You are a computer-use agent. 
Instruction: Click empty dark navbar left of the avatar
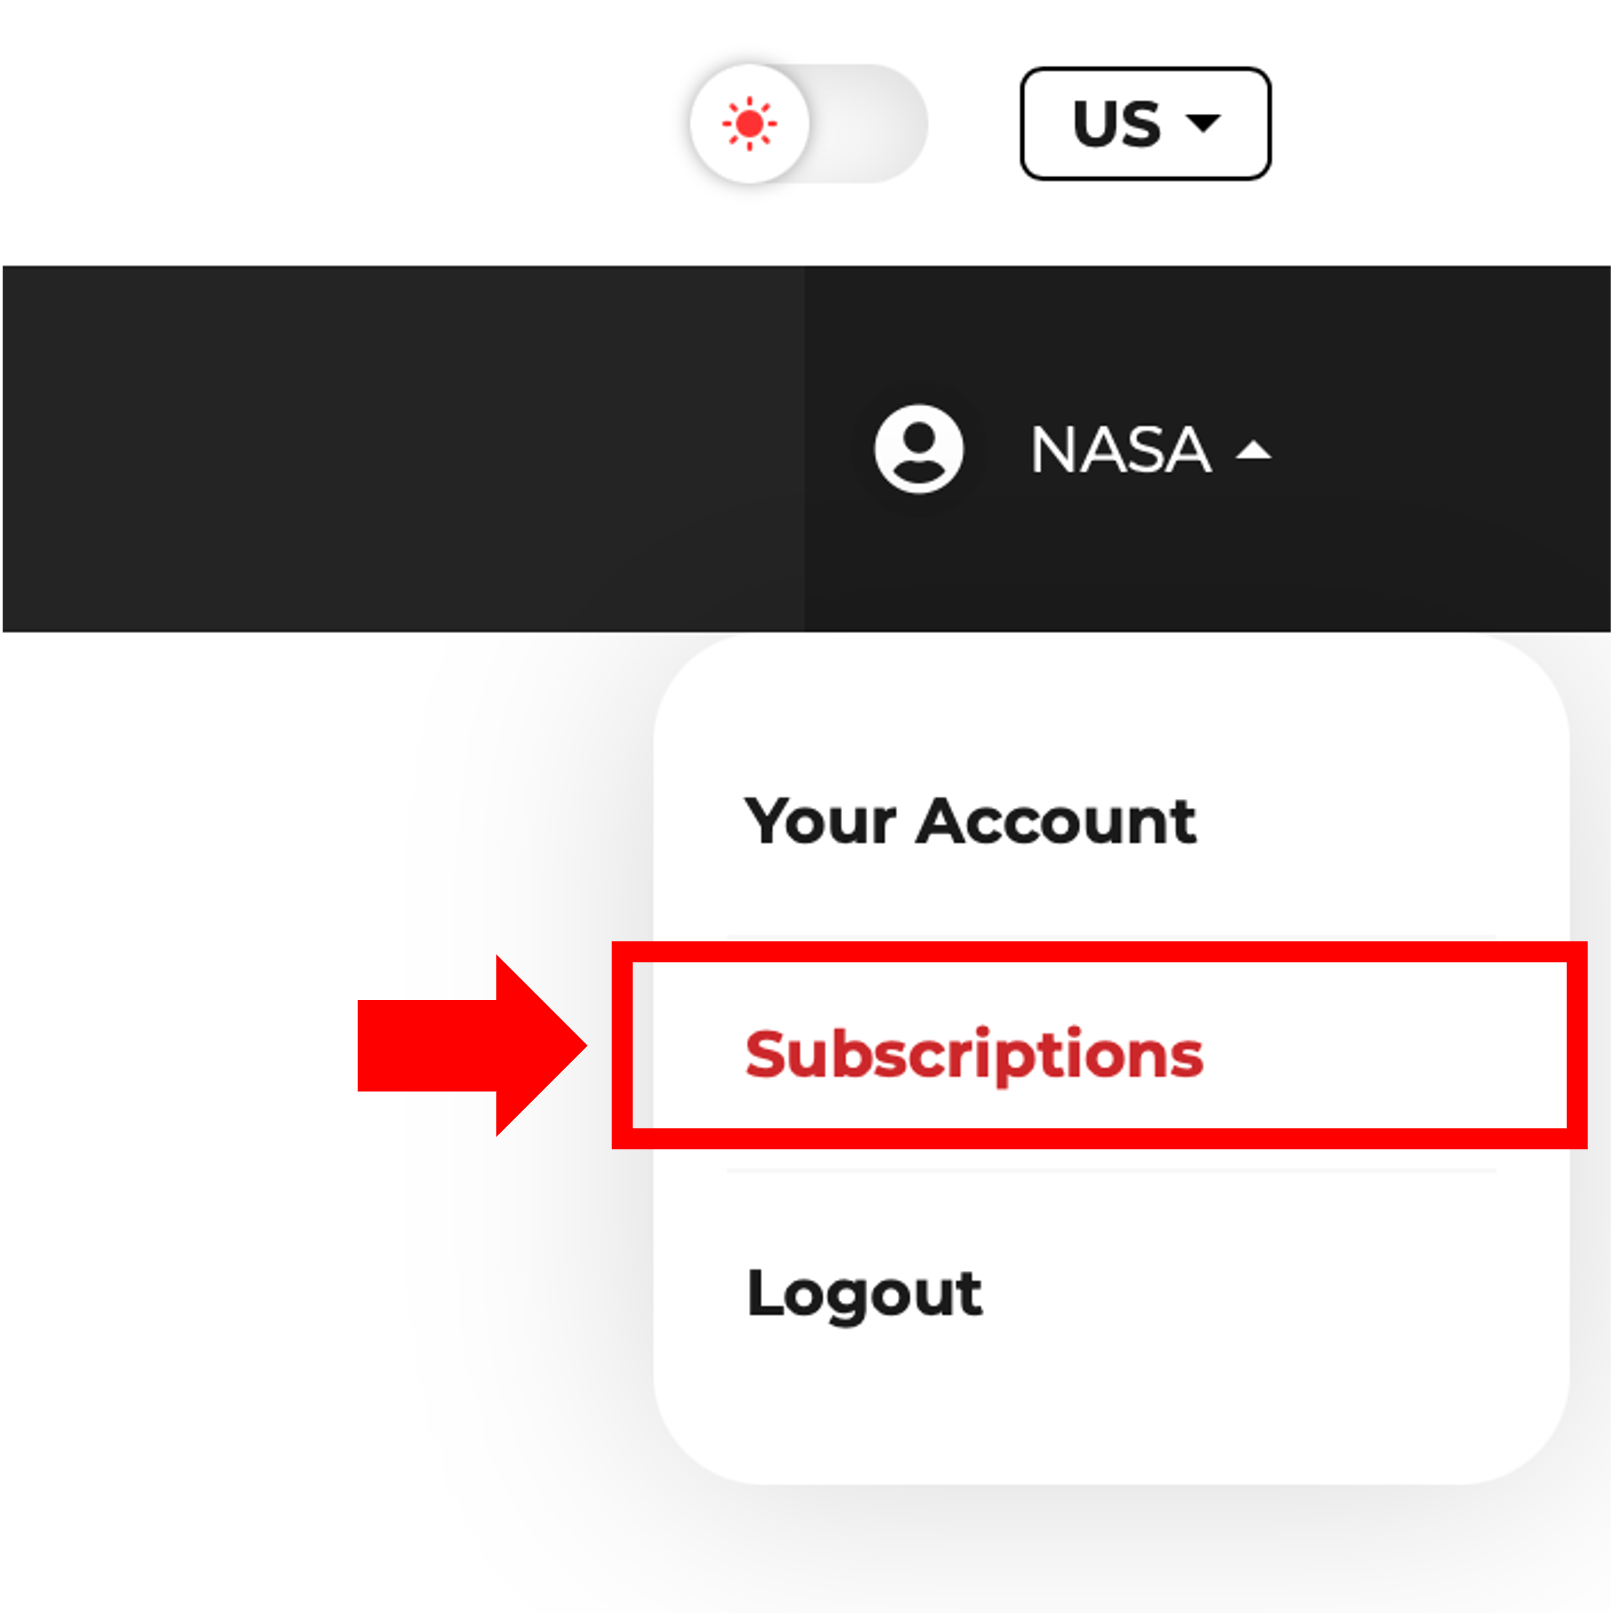click(400, 449)
